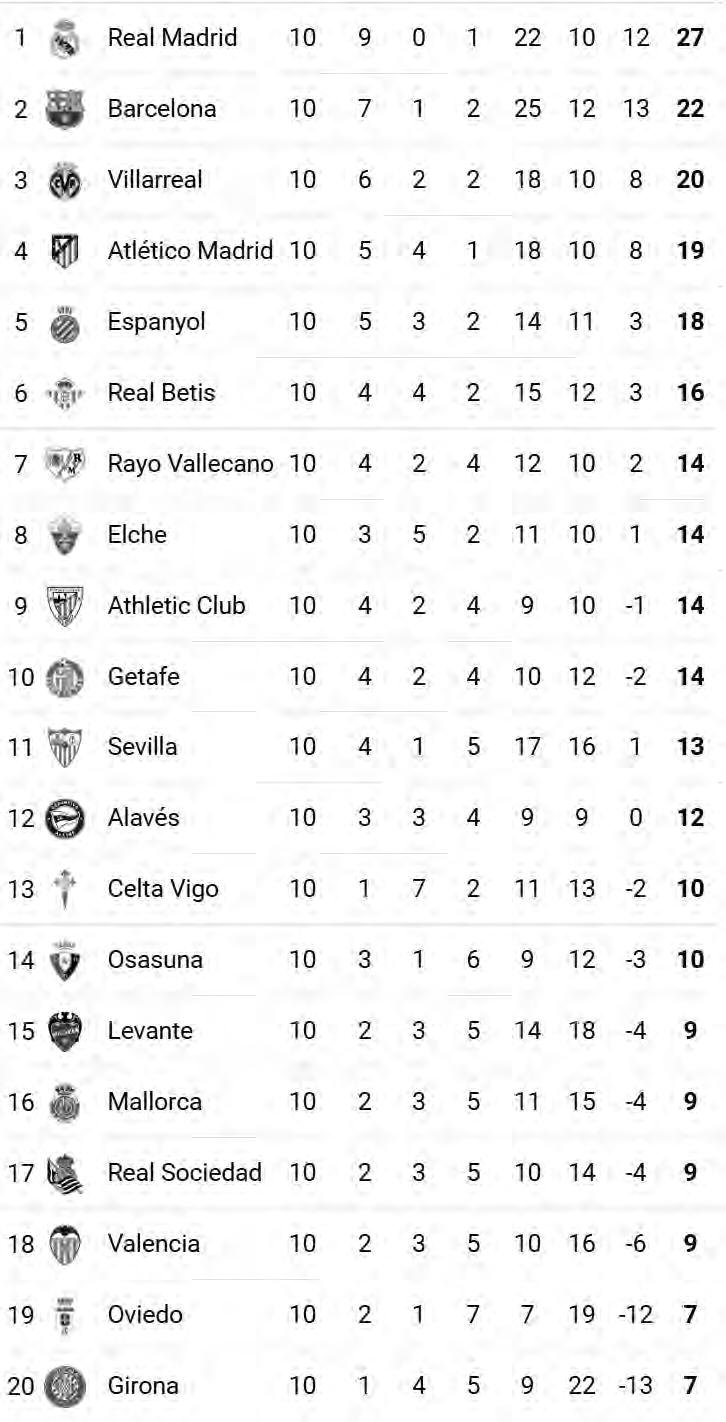Open the Celta Vigo team link
The height and width of the screenshot is (1422, 726).
click(162, 889)
